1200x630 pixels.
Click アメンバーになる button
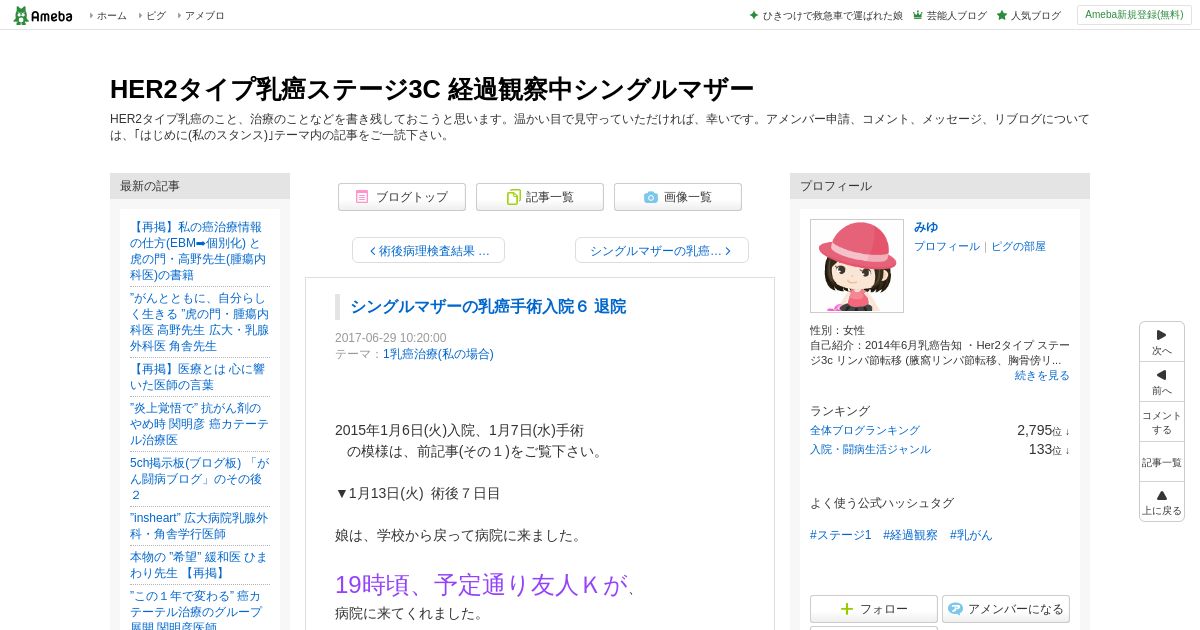click(x=1006, y=609)
